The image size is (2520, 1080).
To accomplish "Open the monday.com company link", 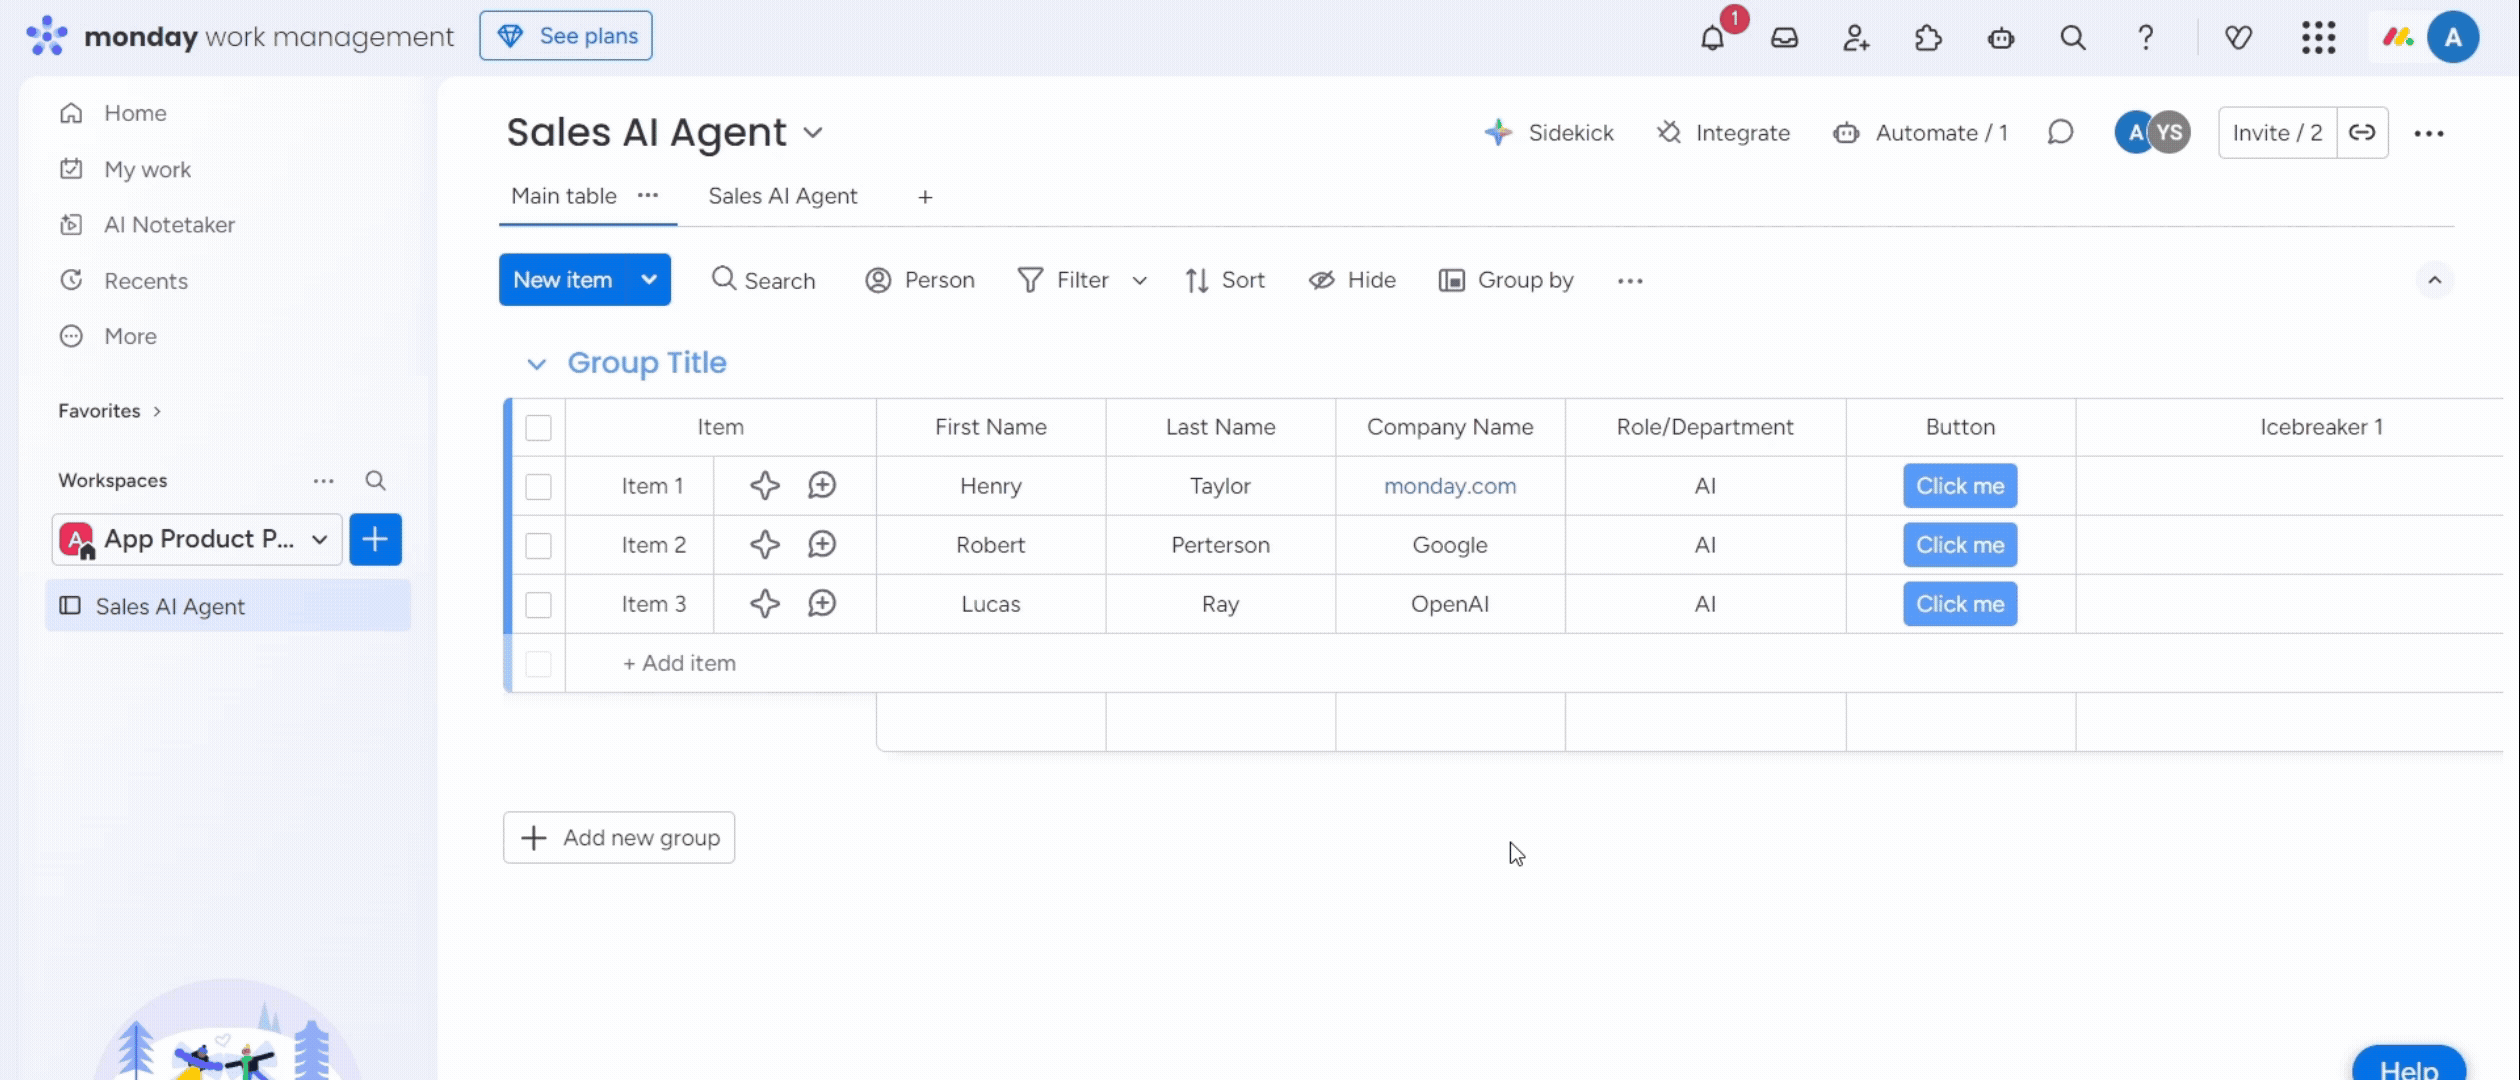I will tap(1449, 486).
